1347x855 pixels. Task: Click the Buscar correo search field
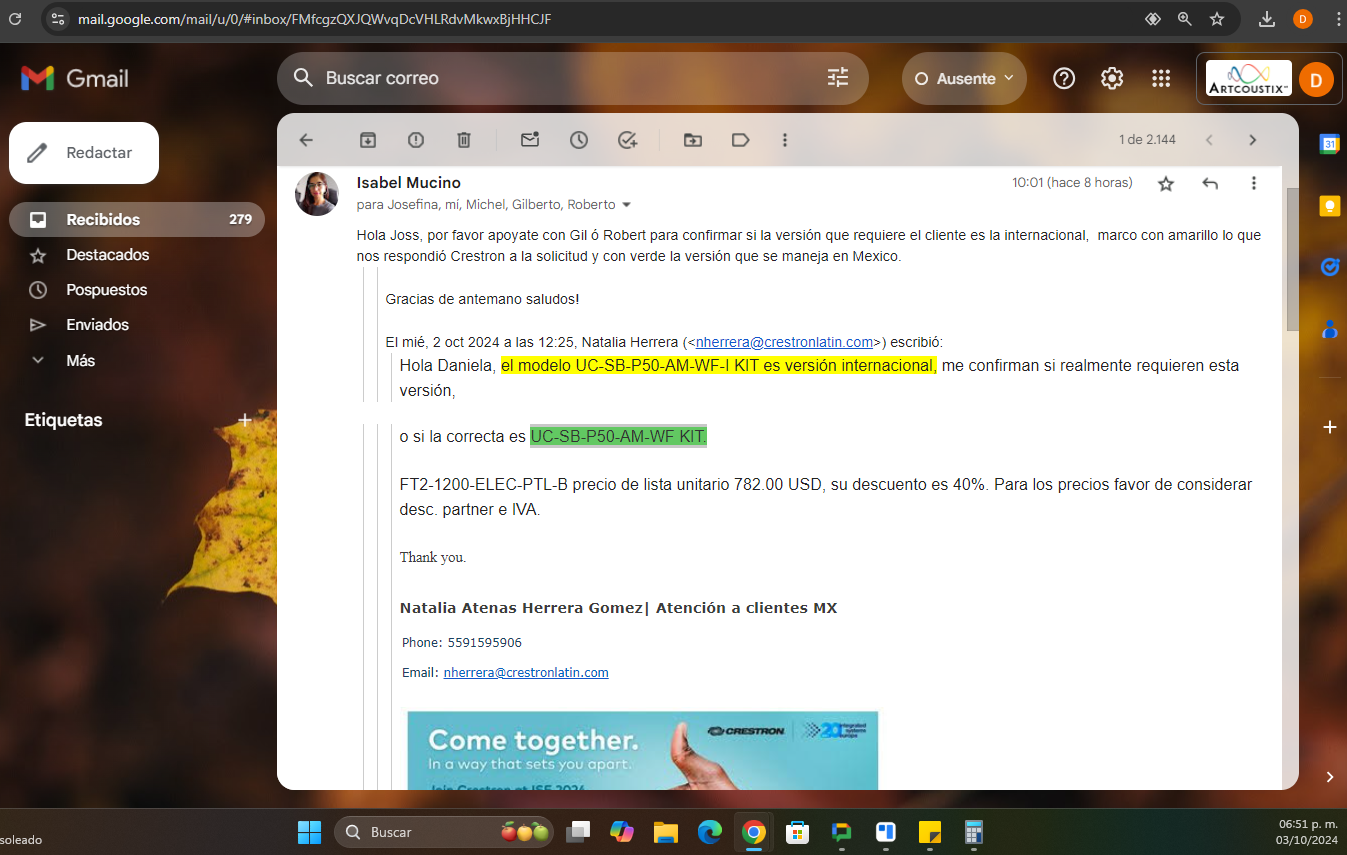point(572,78)
